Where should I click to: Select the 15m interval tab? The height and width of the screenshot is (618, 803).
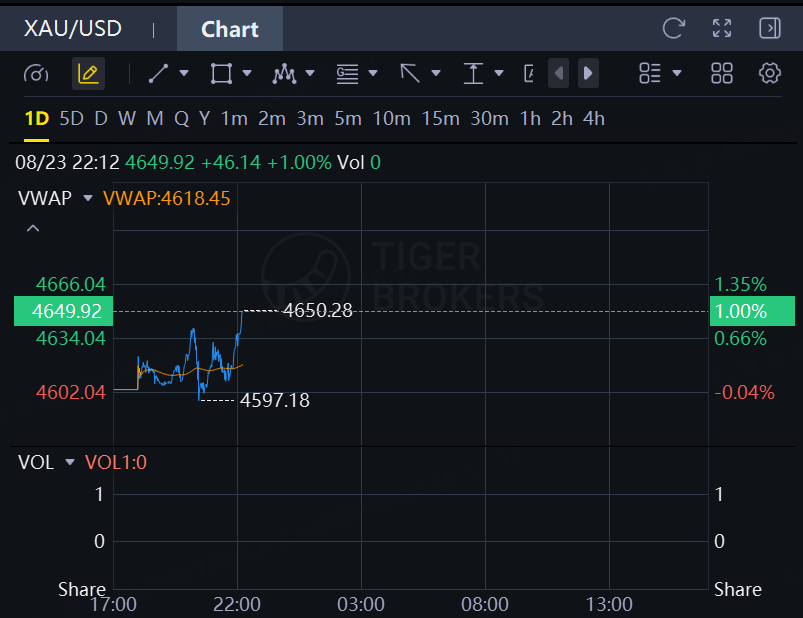440,119
